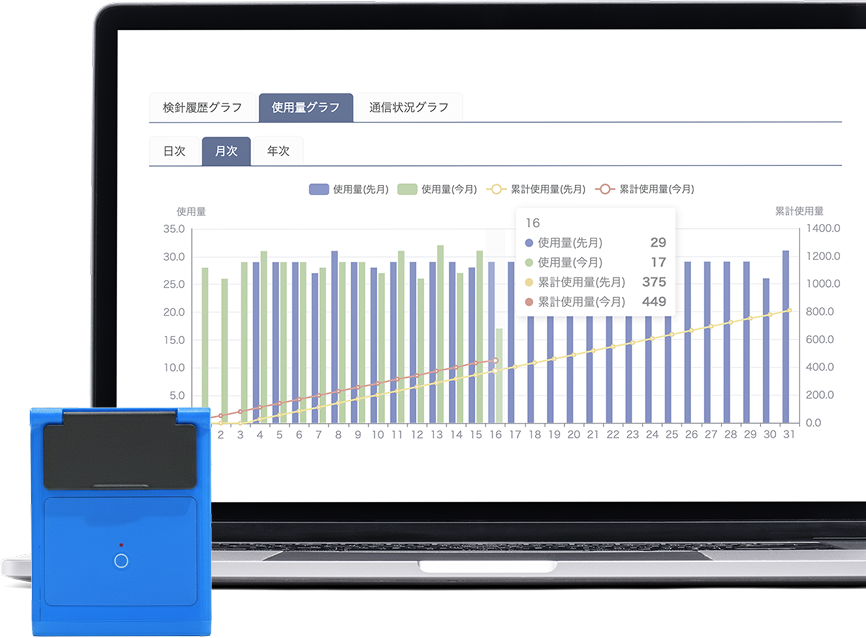Click the red LED on the blue device
This screenshot has width=866, height=638.
click(x=121, y=545)
